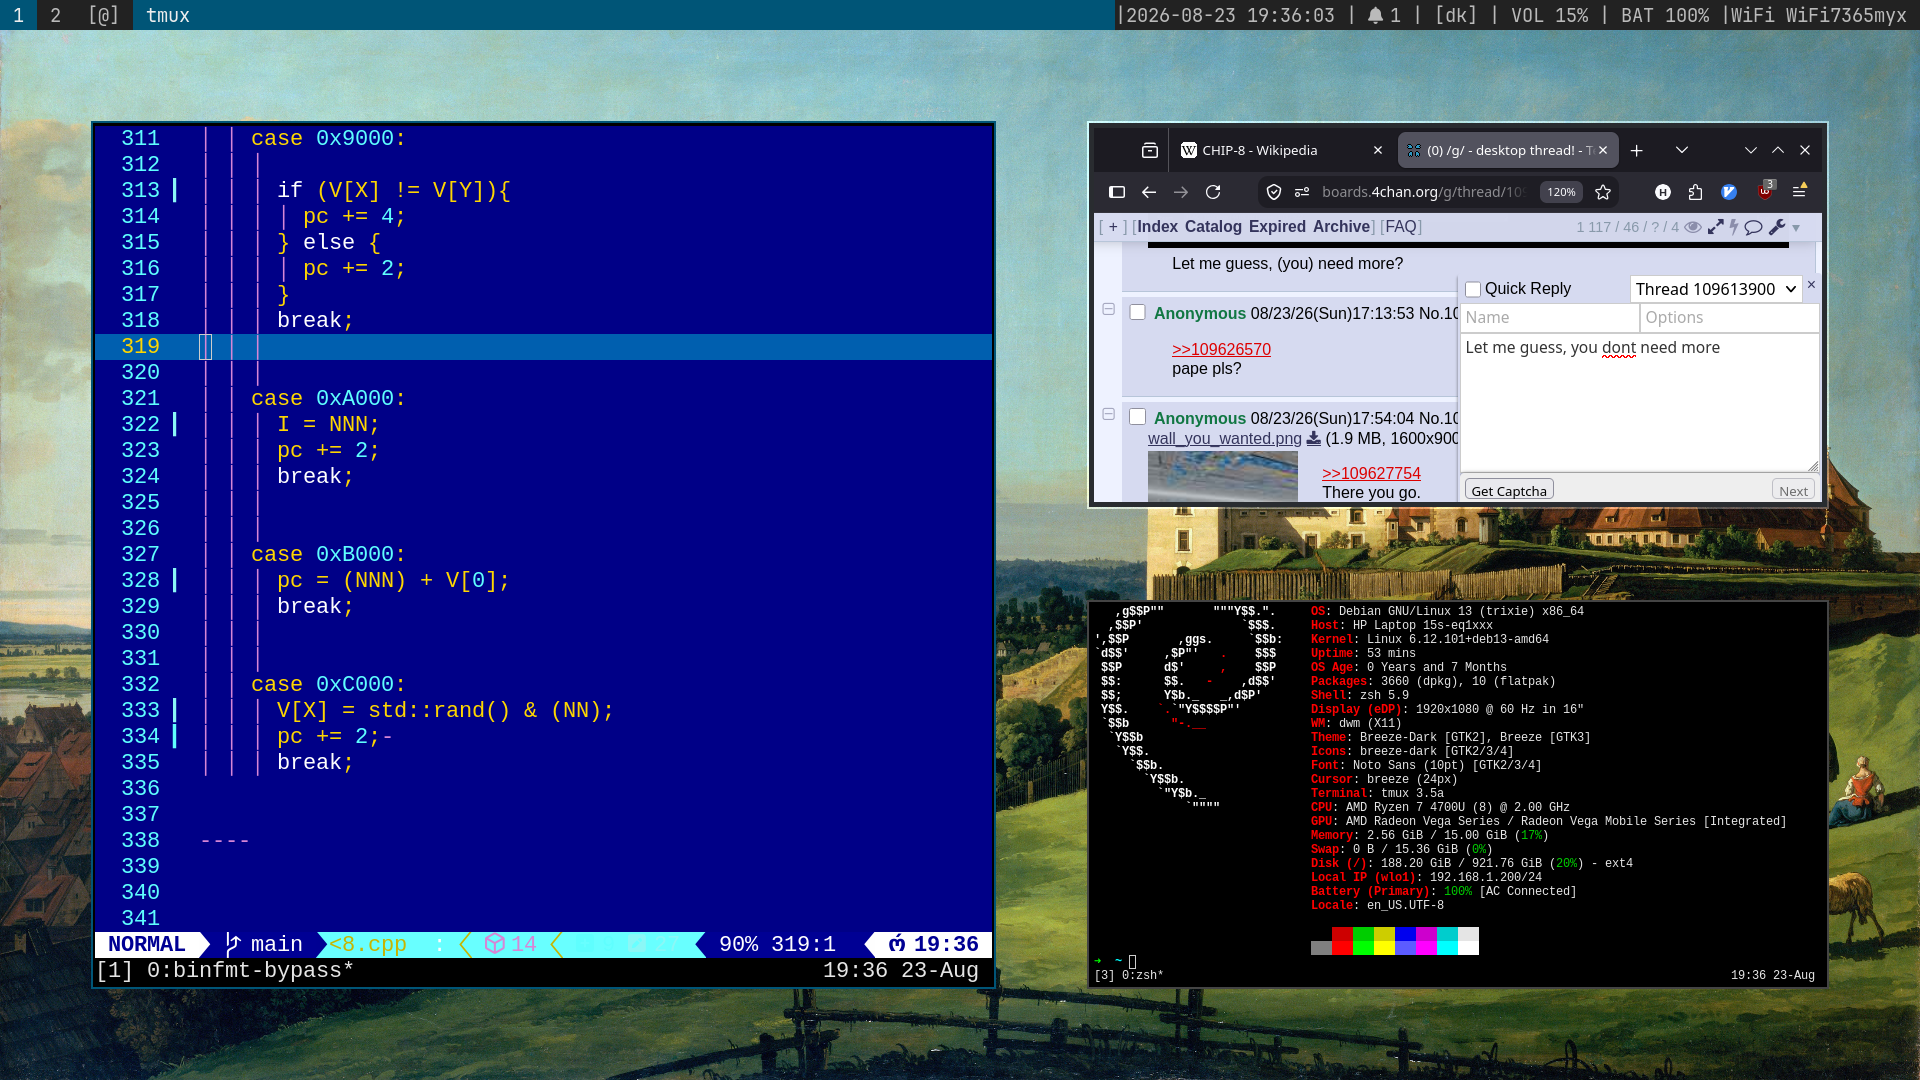This screenshot has height=1080, width=1920.
Task: Open a new browser tab
Action: (x=1637, y=151)
